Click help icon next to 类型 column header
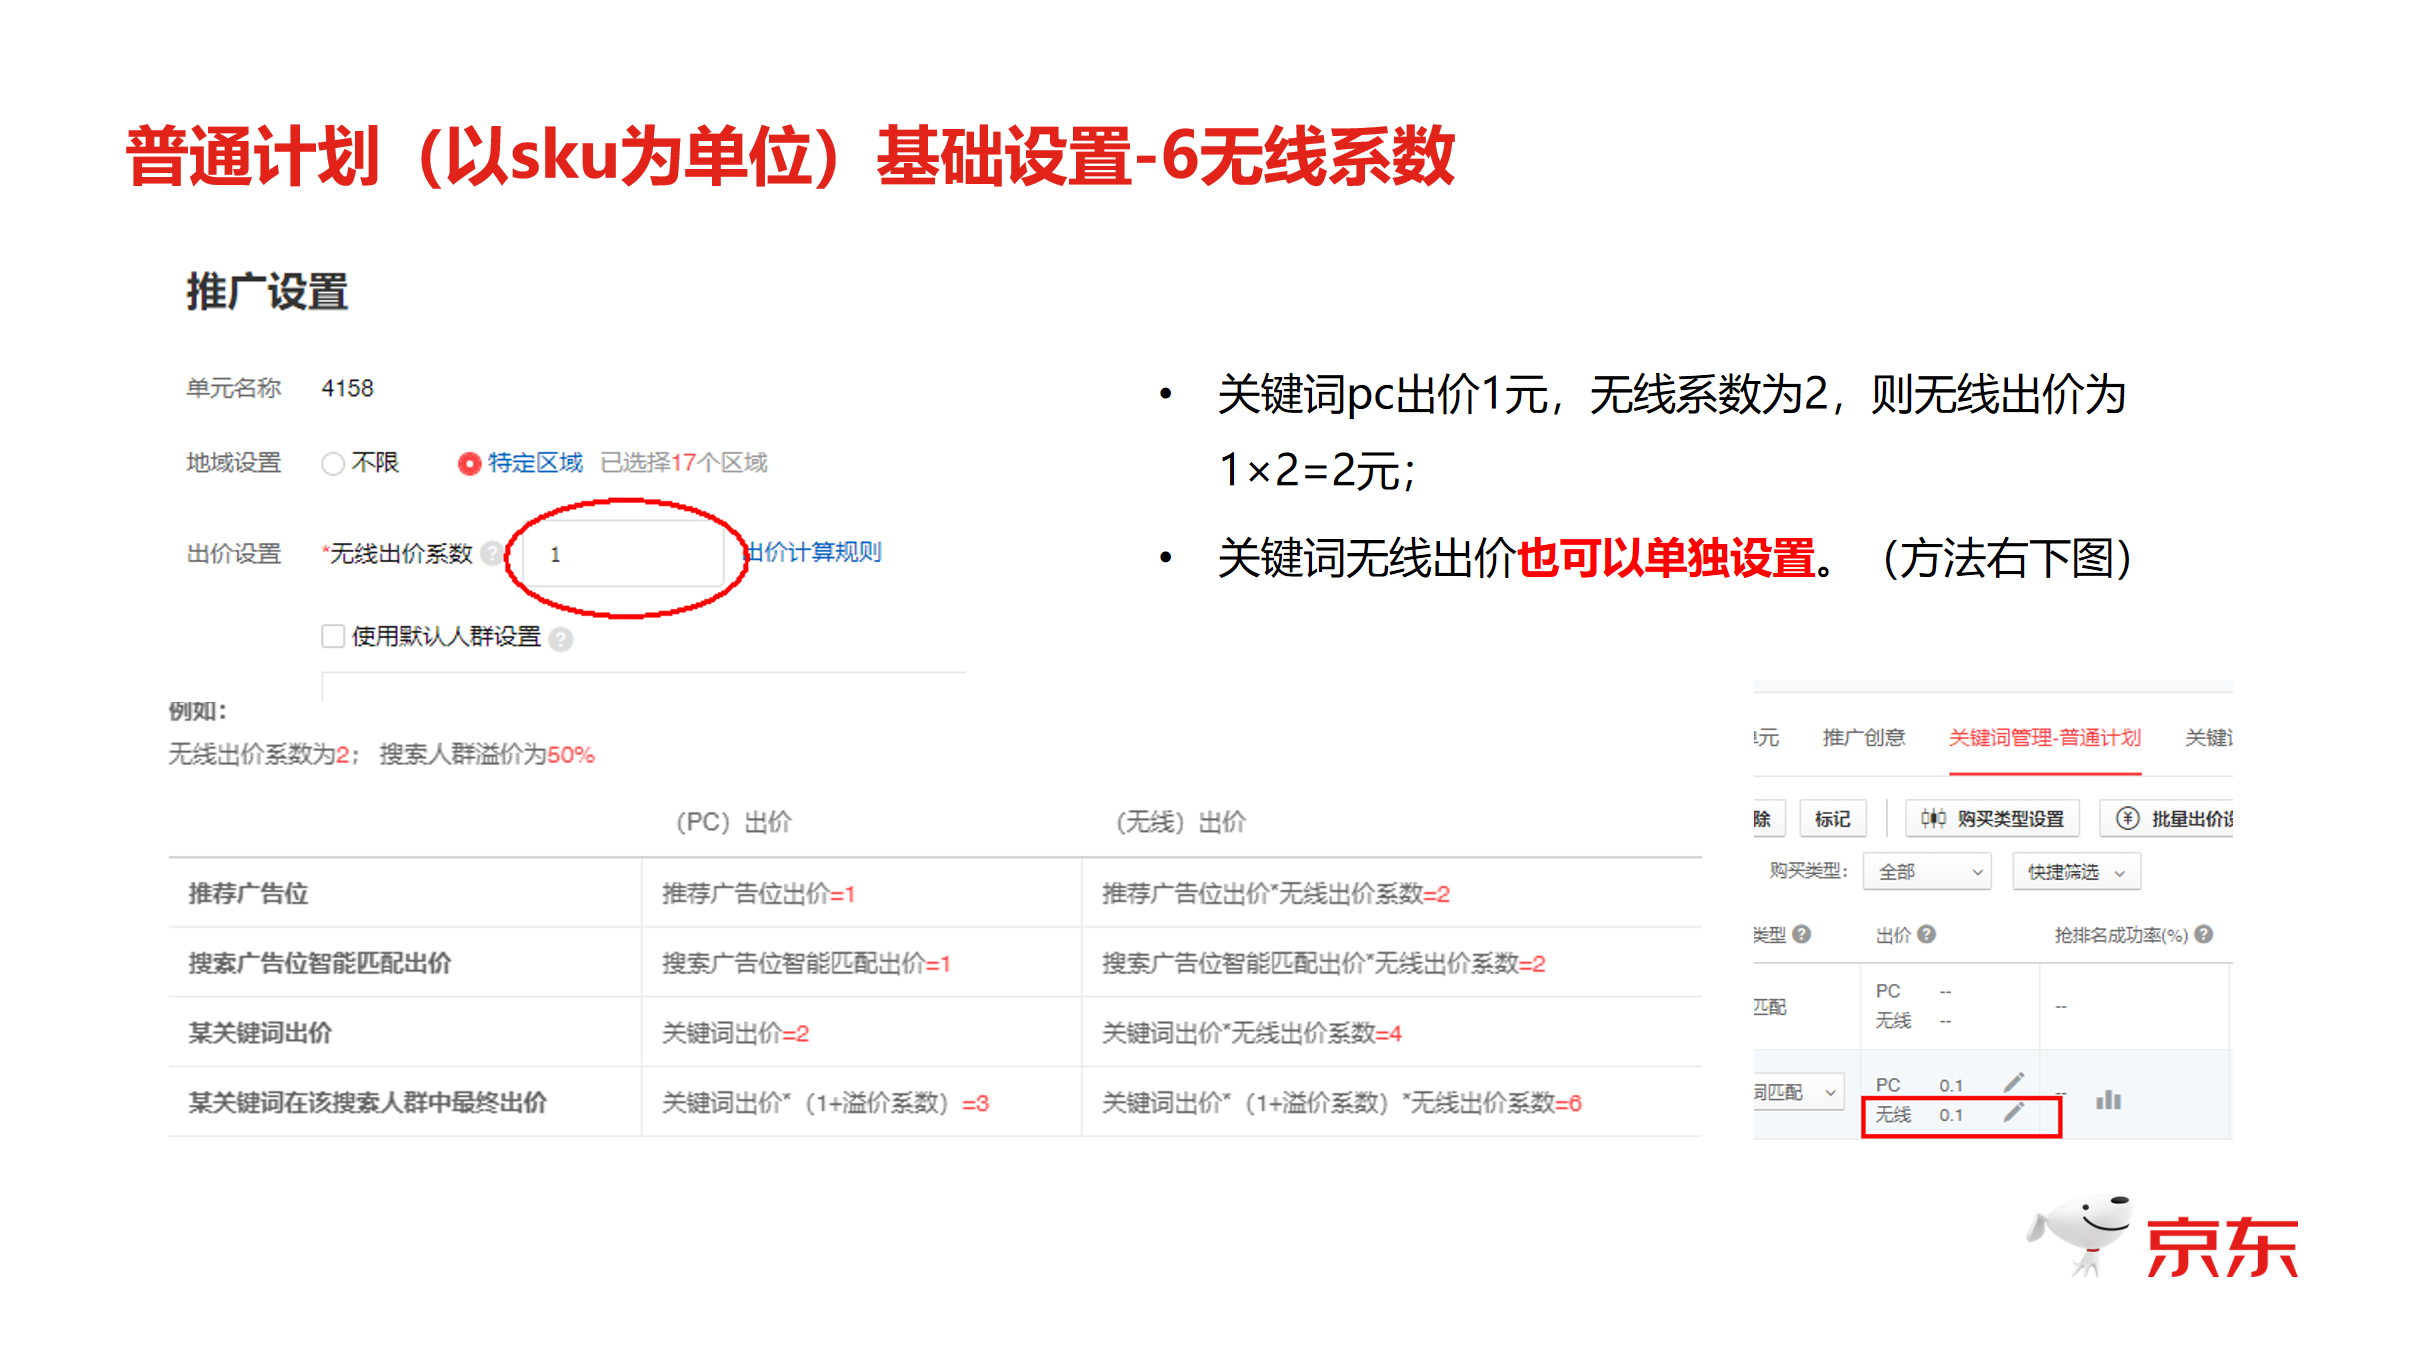2419x1360 pixels. [1801, 934]
